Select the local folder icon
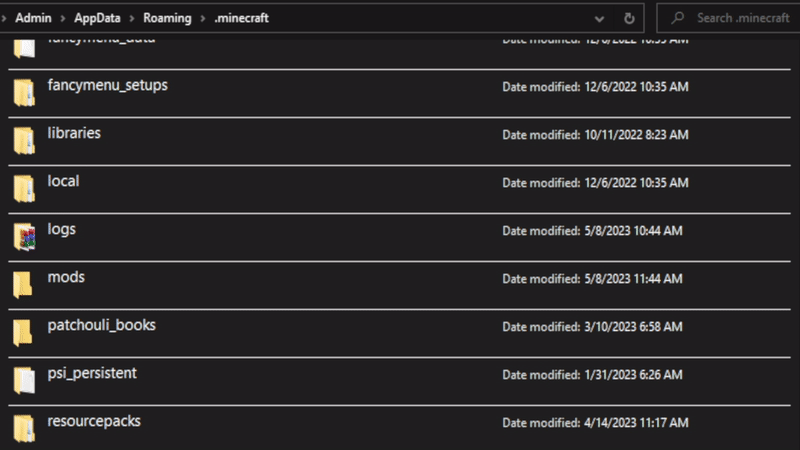This screenshot has width=800, height=450. pyautogui.click(x=24, y=189)
